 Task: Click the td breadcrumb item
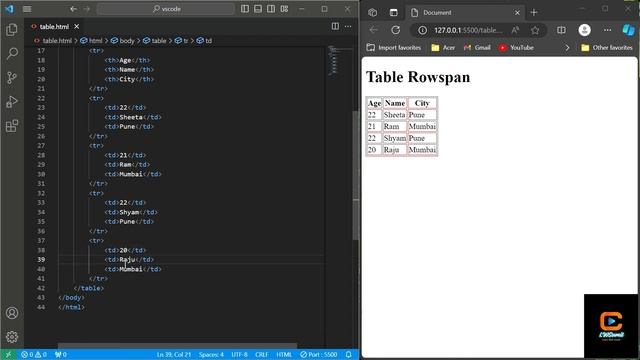[x=204, y=41]
